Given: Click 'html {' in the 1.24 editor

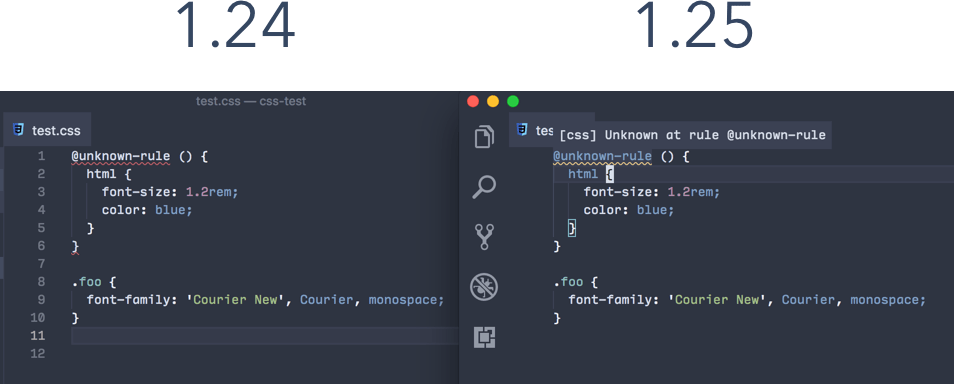Looking at the screenshot, I should [110, 175].
